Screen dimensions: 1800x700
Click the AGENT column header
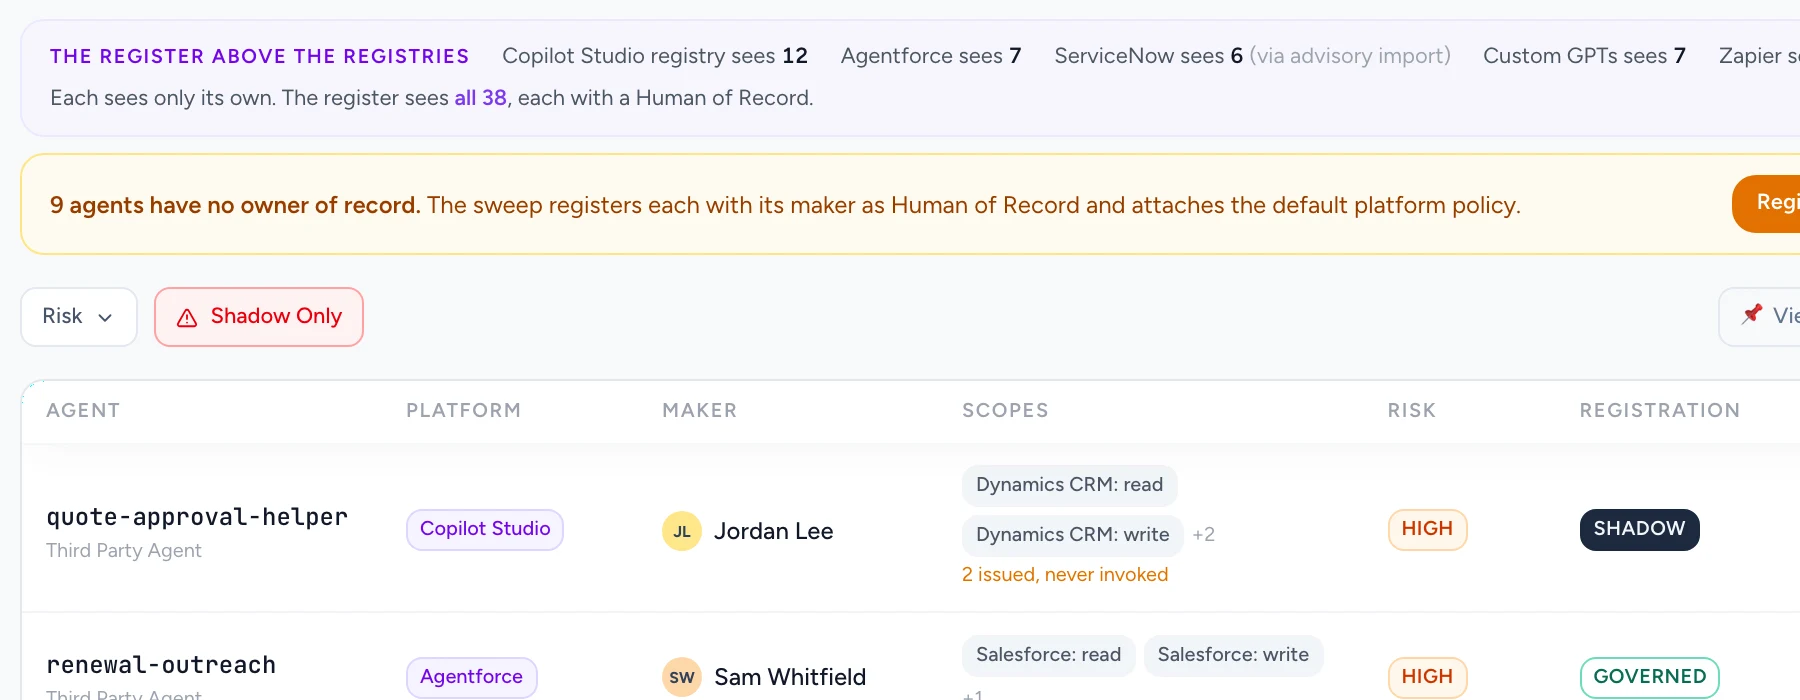(83, 411)
